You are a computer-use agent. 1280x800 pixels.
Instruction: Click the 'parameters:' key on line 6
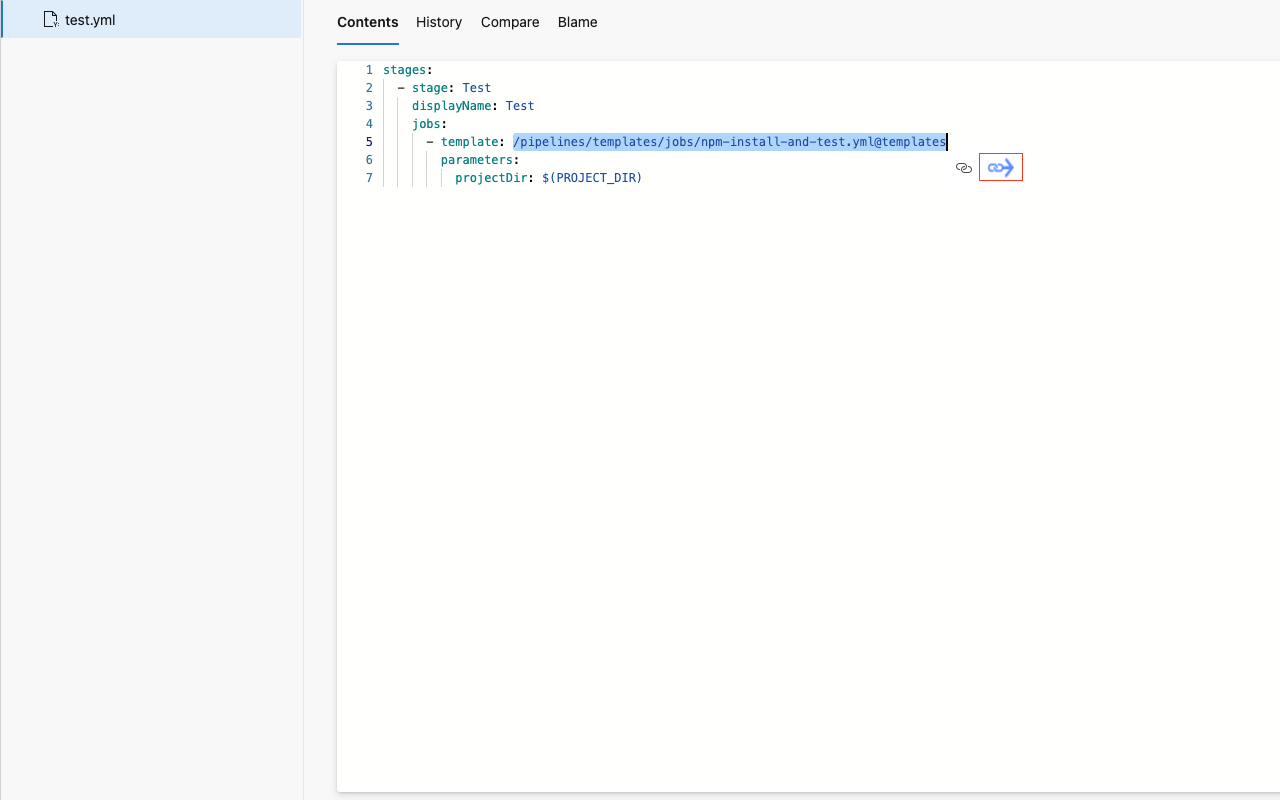[479, 160]
